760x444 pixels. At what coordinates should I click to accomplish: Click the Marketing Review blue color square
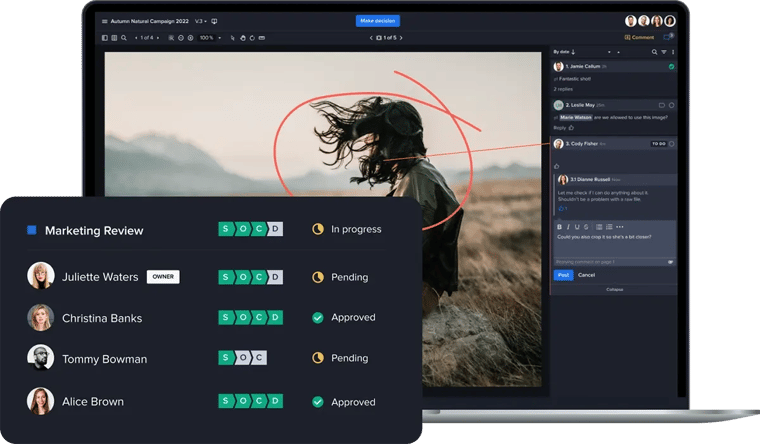pyautogui.click(x=32, y=230)
